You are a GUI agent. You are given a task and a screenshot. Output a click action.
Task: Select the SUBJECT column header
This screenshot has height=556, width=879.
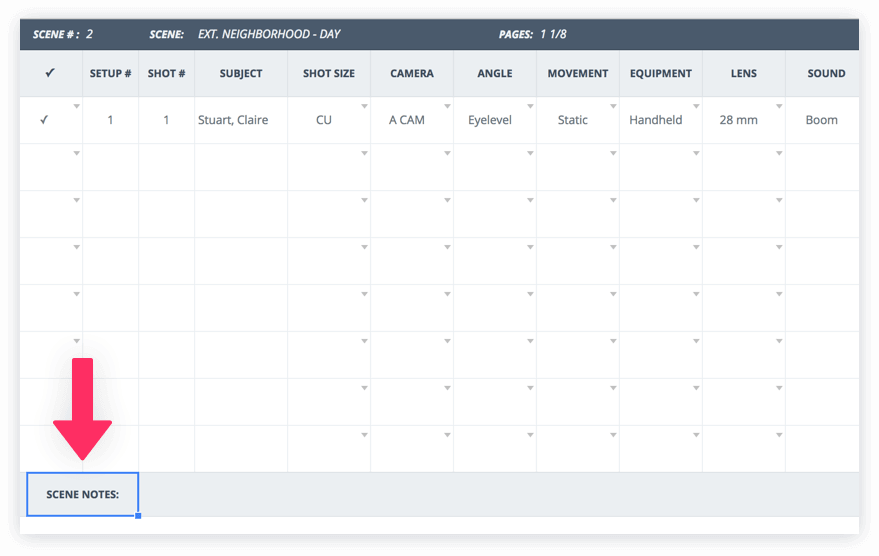click(241, 73)
